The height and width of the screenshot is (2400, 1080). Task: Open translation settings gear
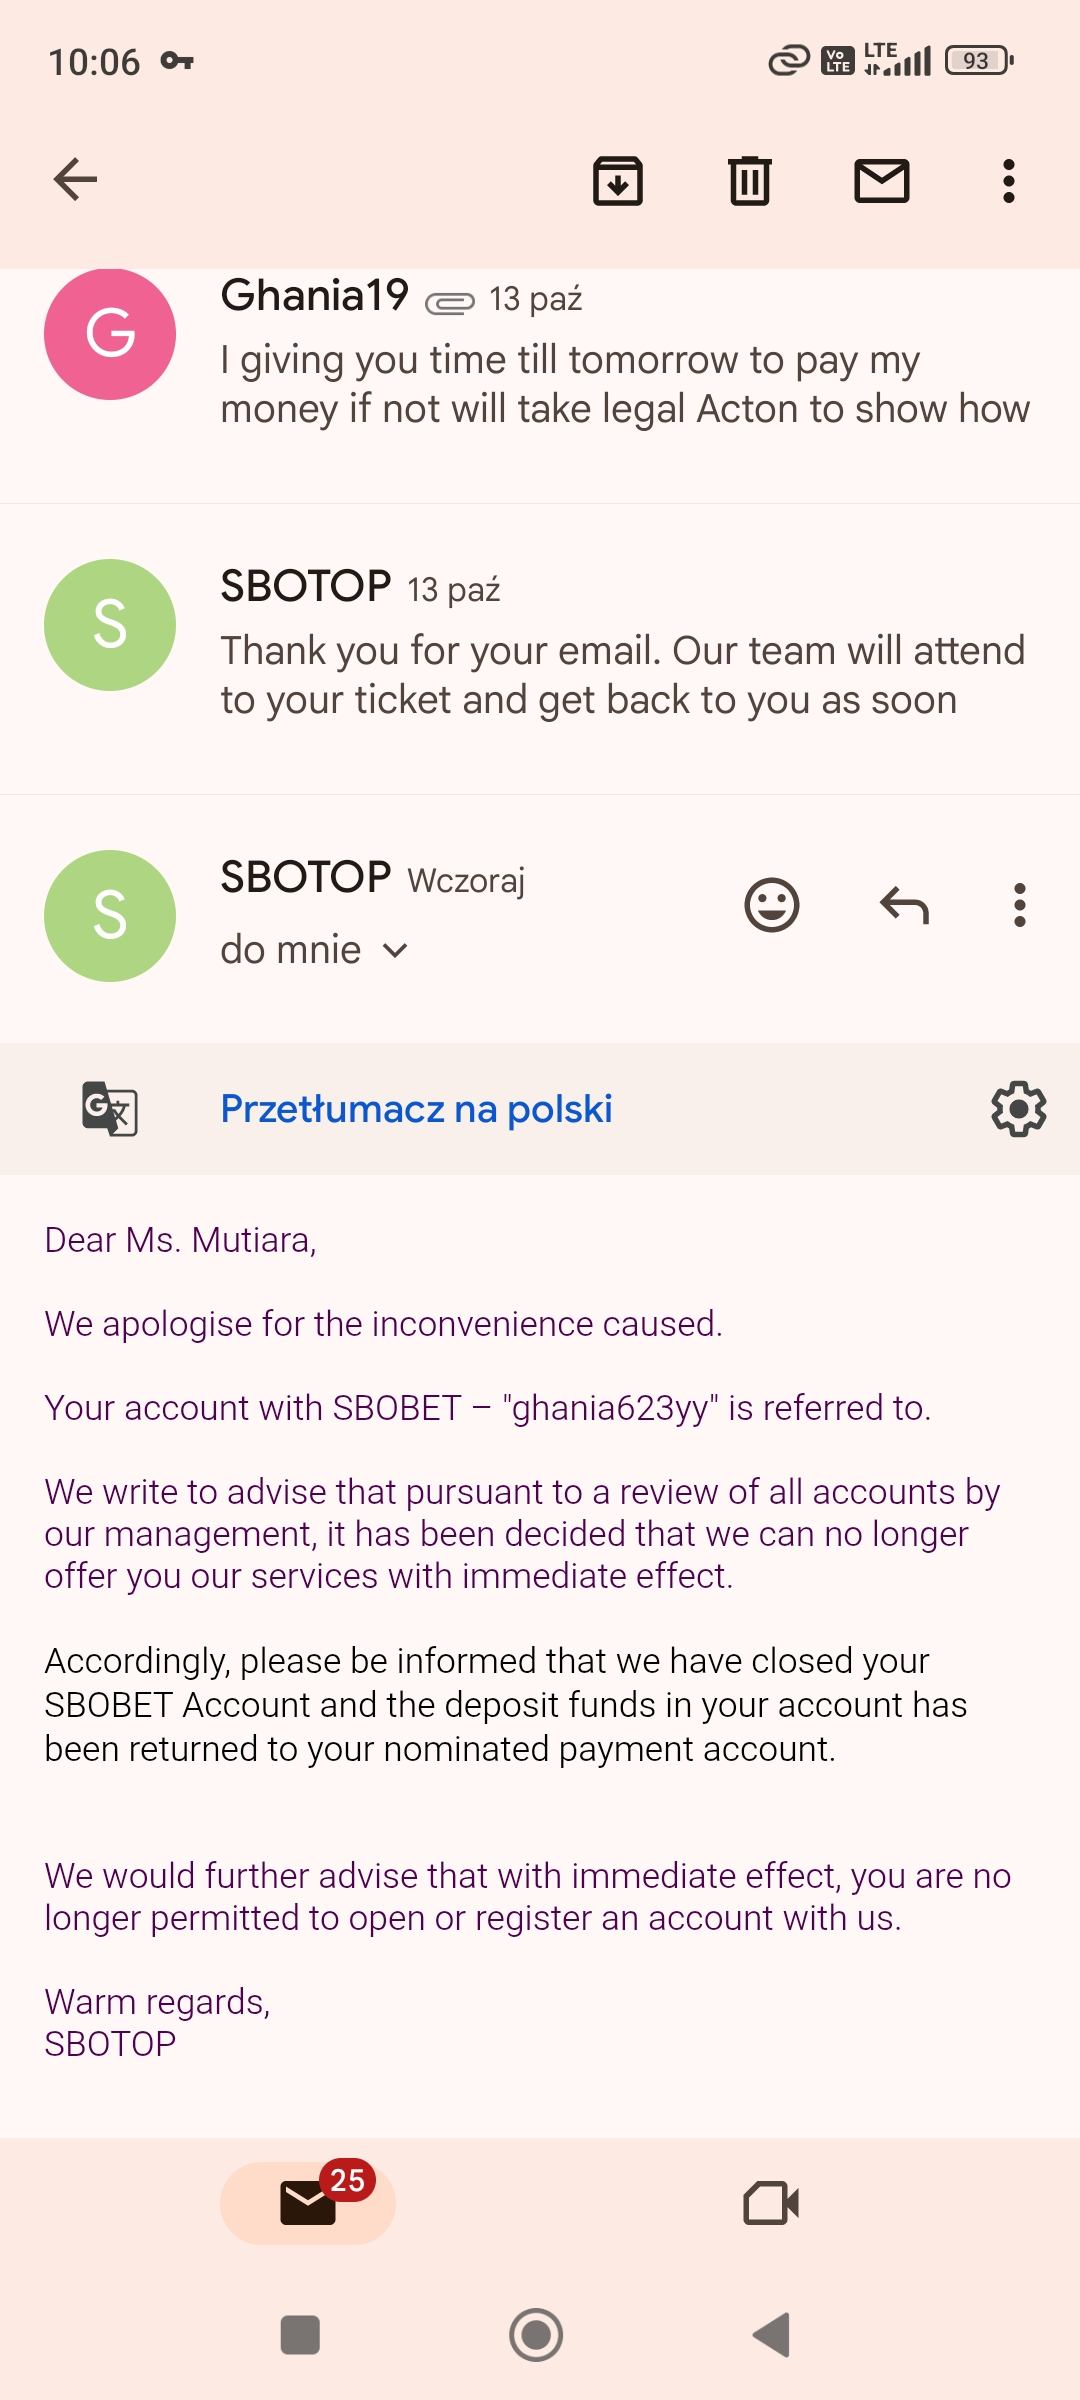click(x=1019, y=1109)
